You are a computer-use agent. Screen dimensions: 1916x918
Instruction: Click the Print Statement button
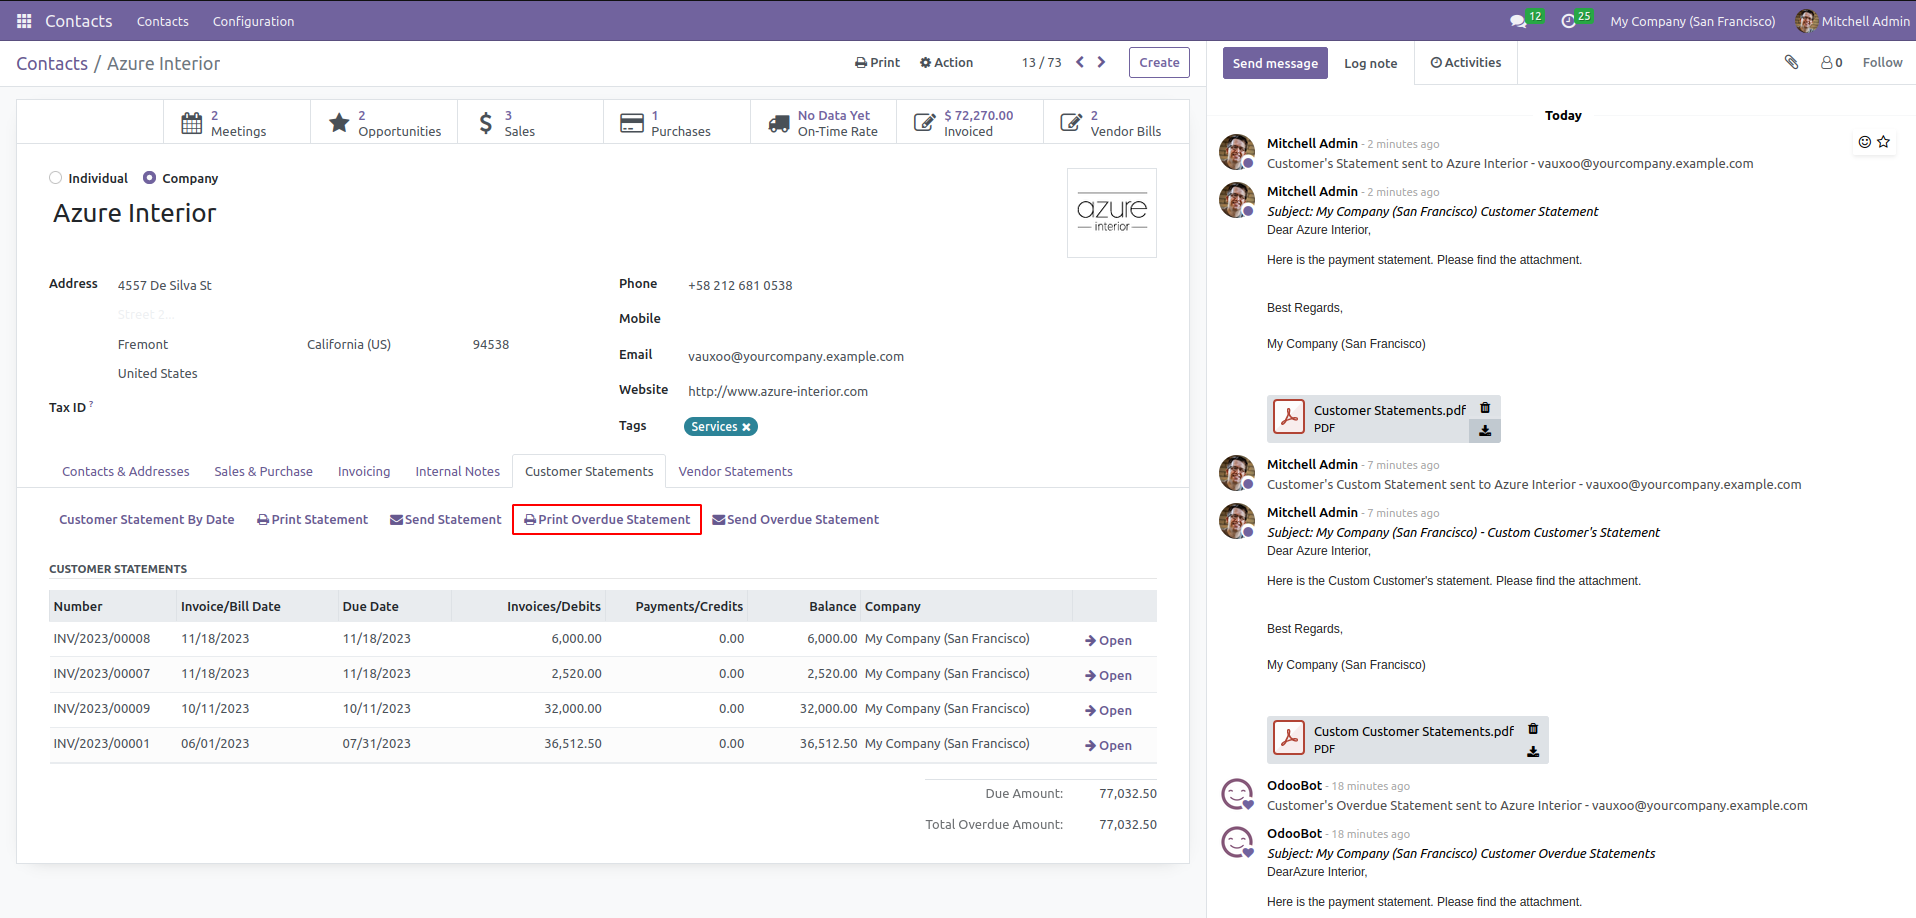point(312,519)
